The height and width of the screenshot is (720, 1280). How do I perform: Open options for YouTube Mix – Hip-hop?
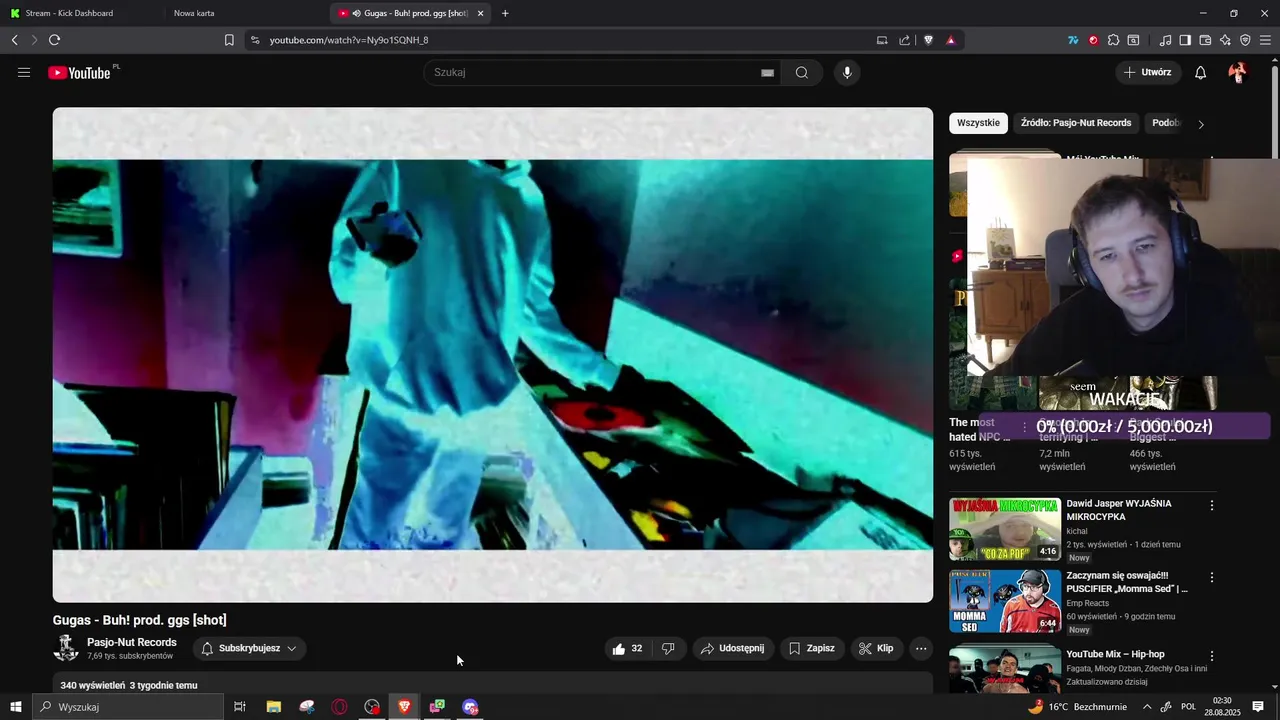tap(1211, 656)
